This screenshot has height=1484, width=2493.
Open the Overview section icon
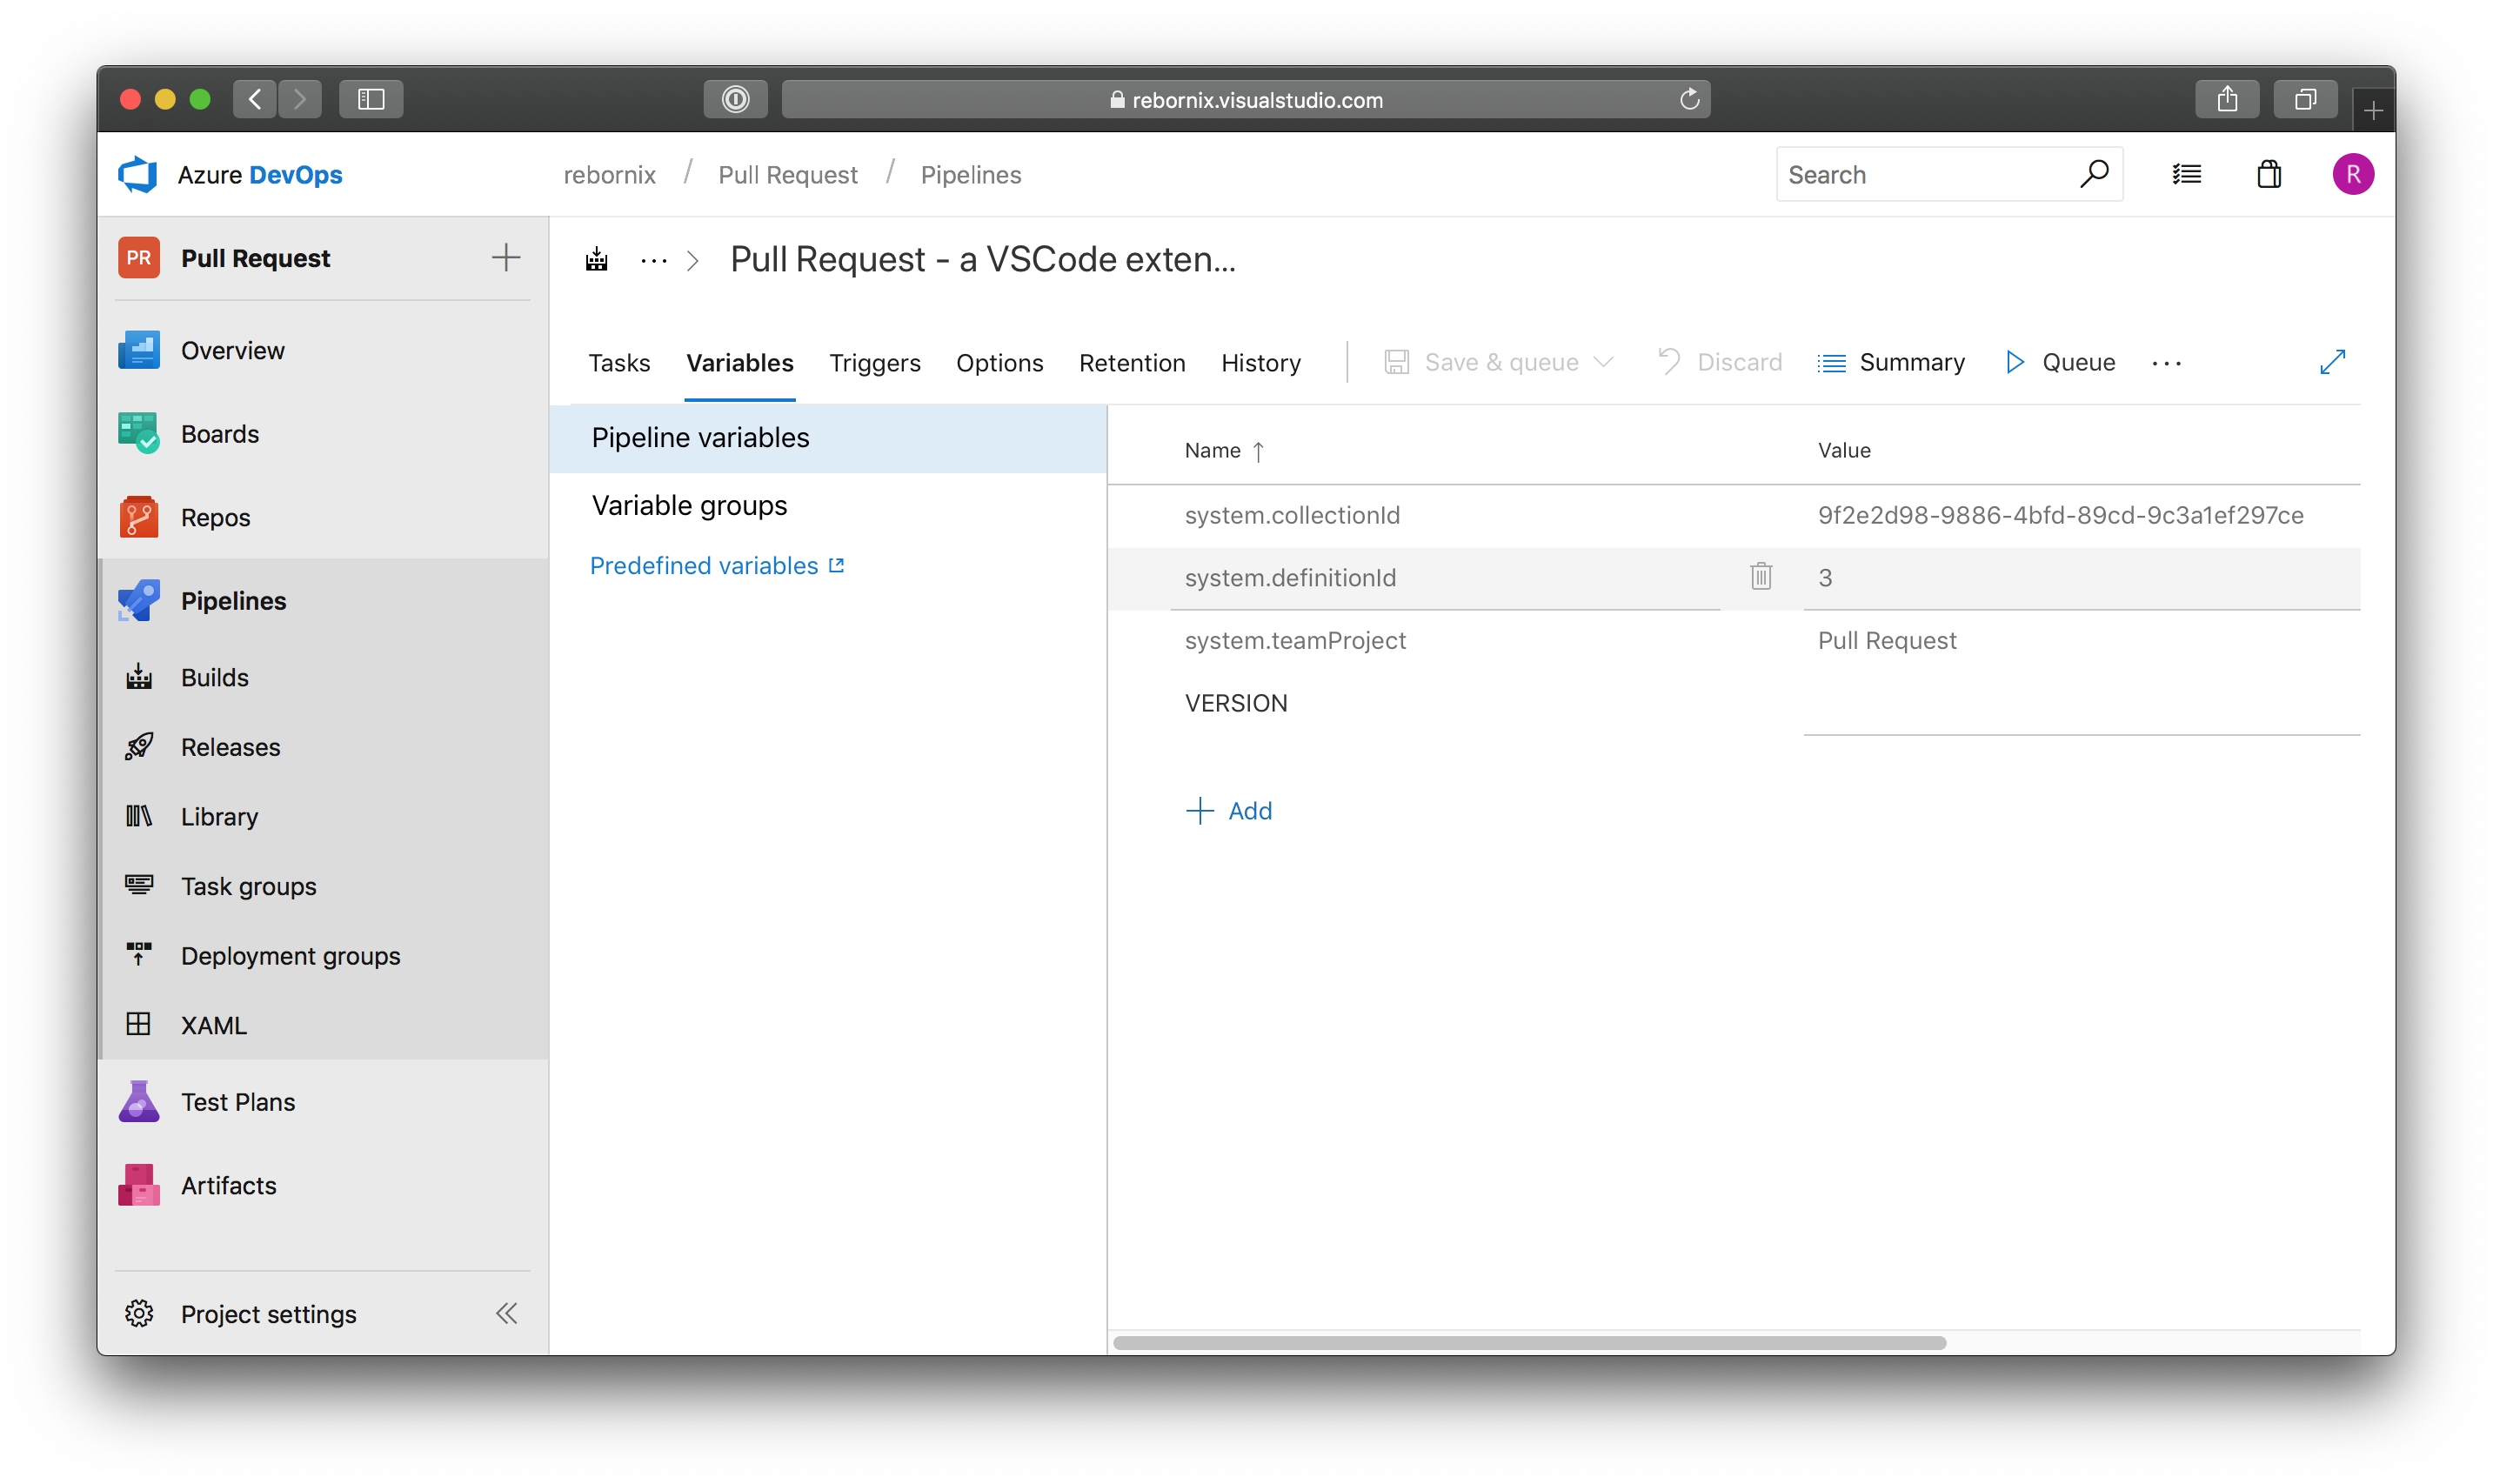click(138, 350)
